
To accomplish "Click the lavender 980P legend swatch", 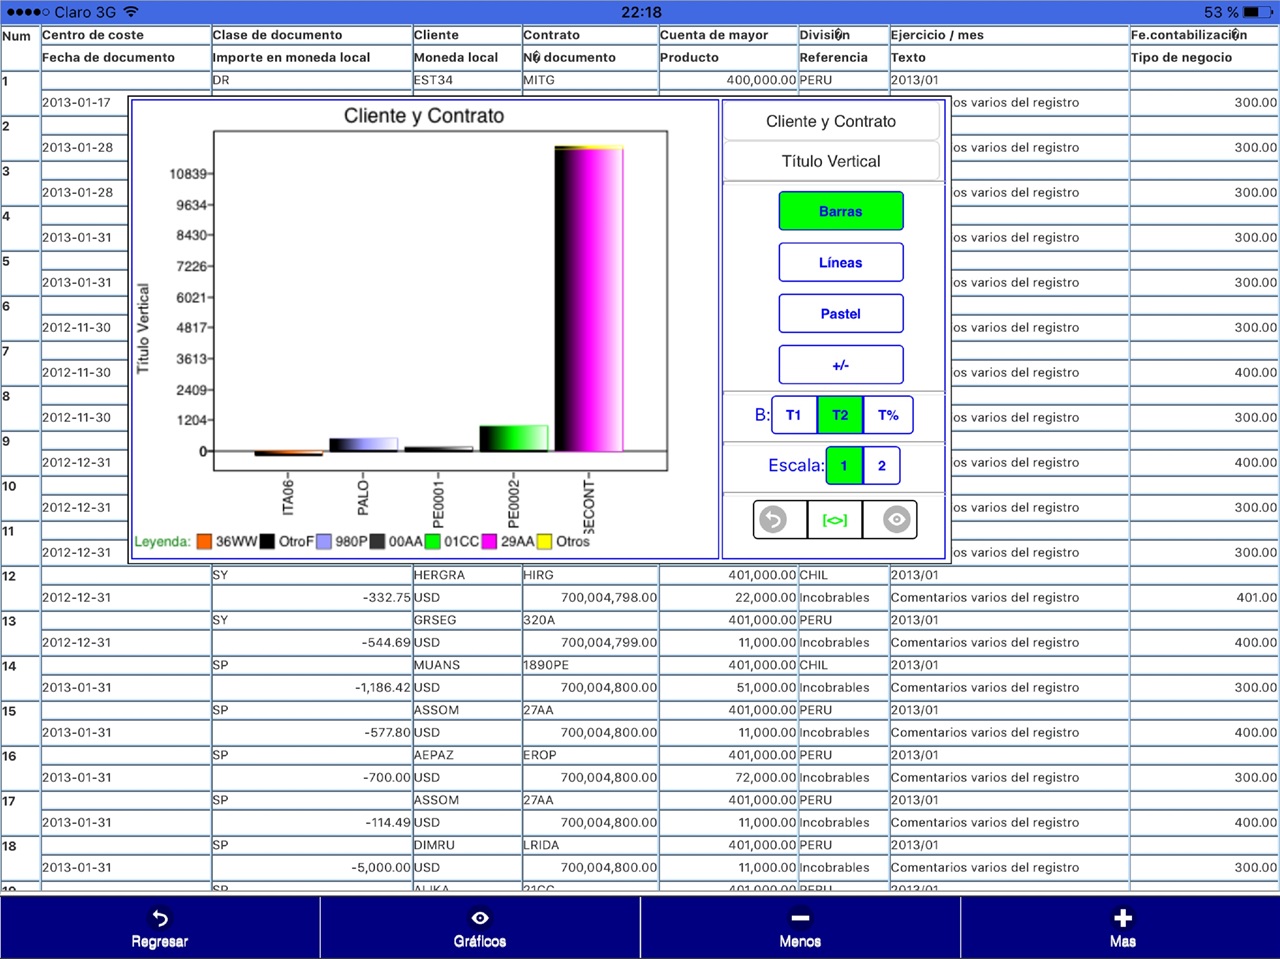I will [x=324, y=541].
